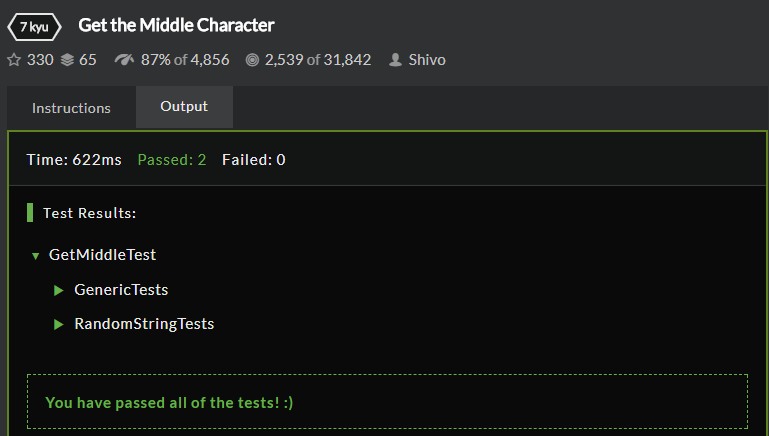The width and height of the screenshot is (769, 436).
Task: Switch to the Instructions tab
Action: pos(71,108)
